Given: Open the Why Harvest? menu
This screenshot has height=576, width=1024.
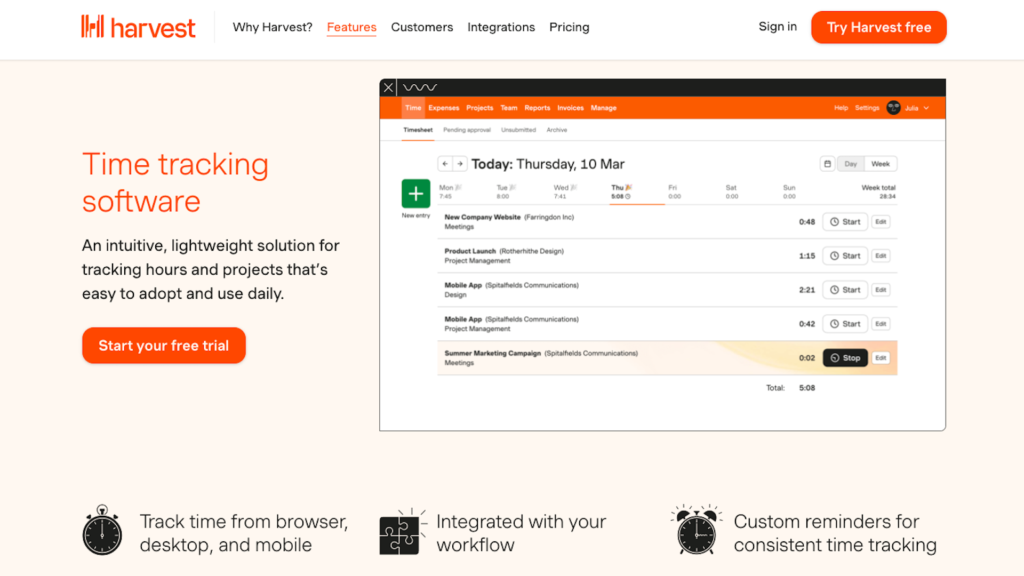Looking at the screenshot, I should point(272,27).
